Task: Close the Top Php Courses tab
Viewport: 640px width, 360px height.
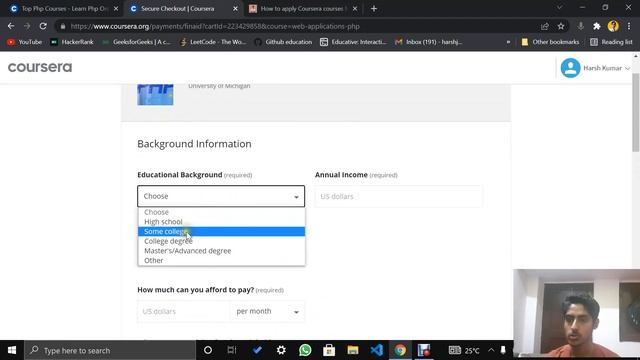Action: [116, 9]
